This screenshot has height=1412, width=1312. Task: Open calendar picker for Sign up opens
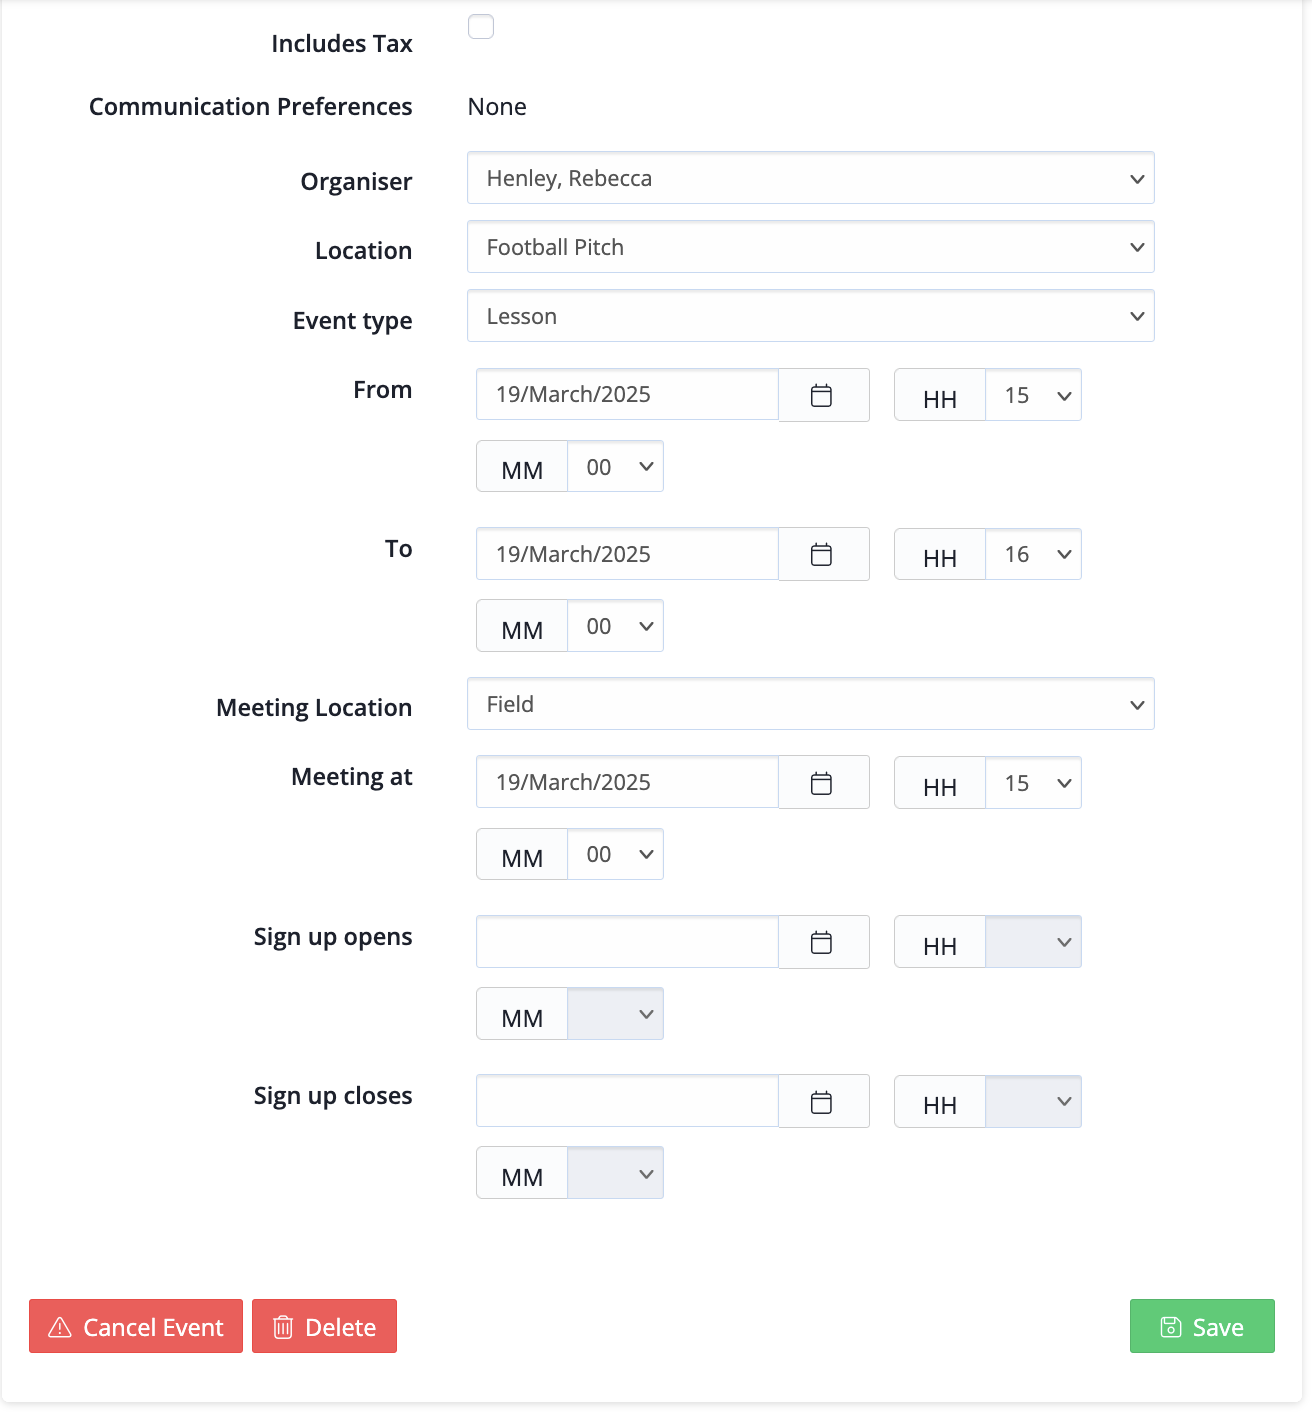(823, 942)
